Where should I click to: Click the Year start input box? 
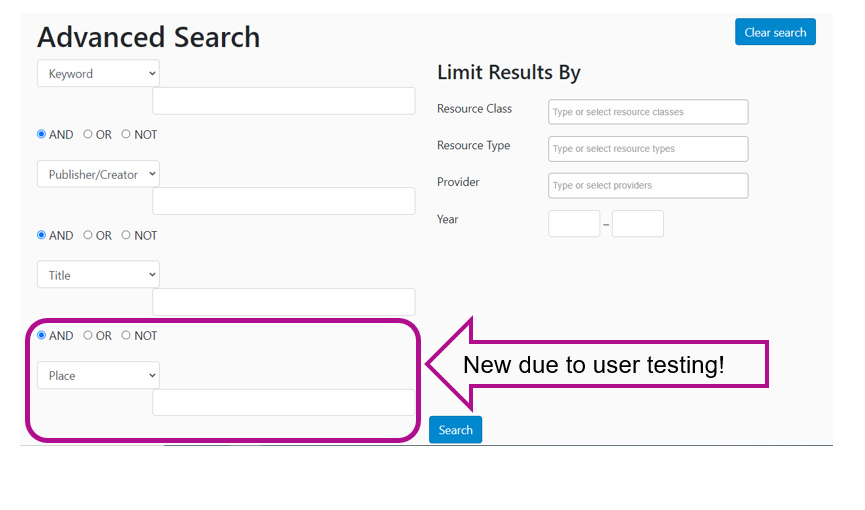(574, 224)
